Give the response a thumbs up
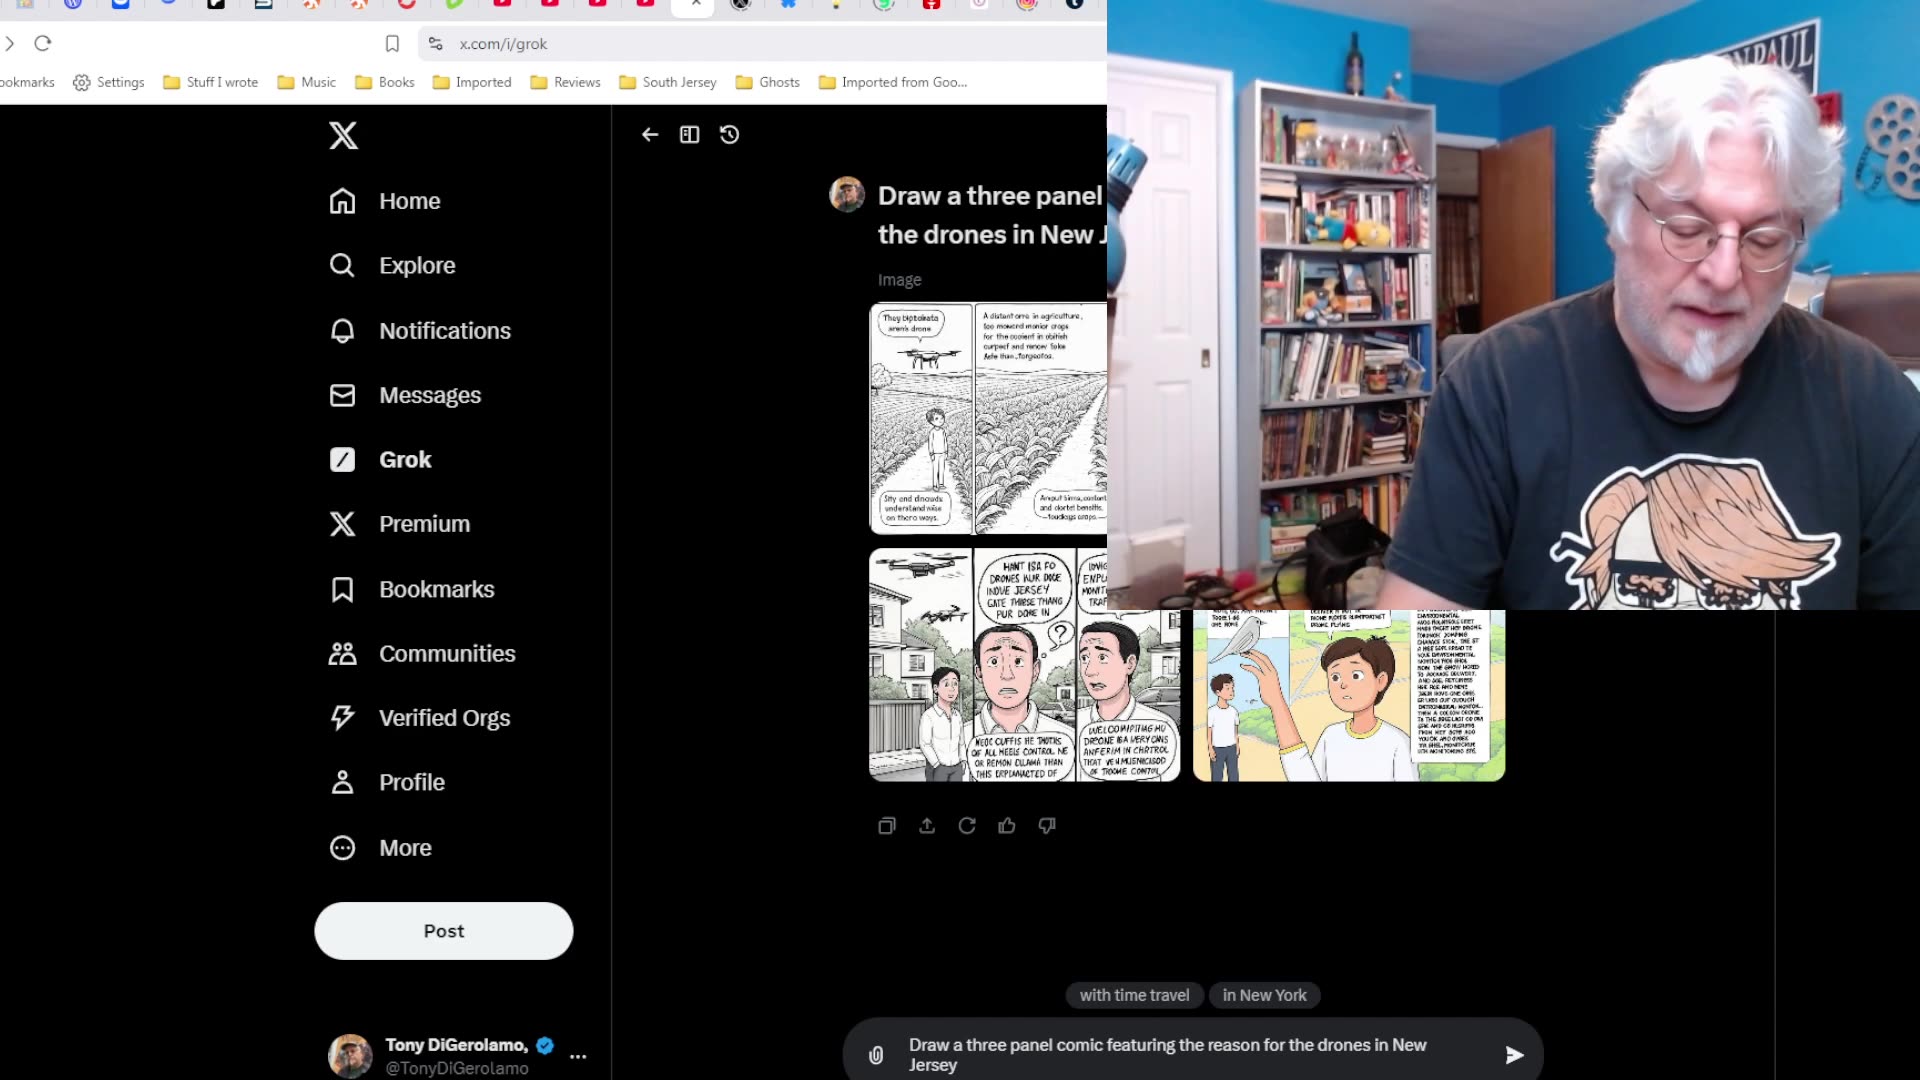 coord(1007,826)
